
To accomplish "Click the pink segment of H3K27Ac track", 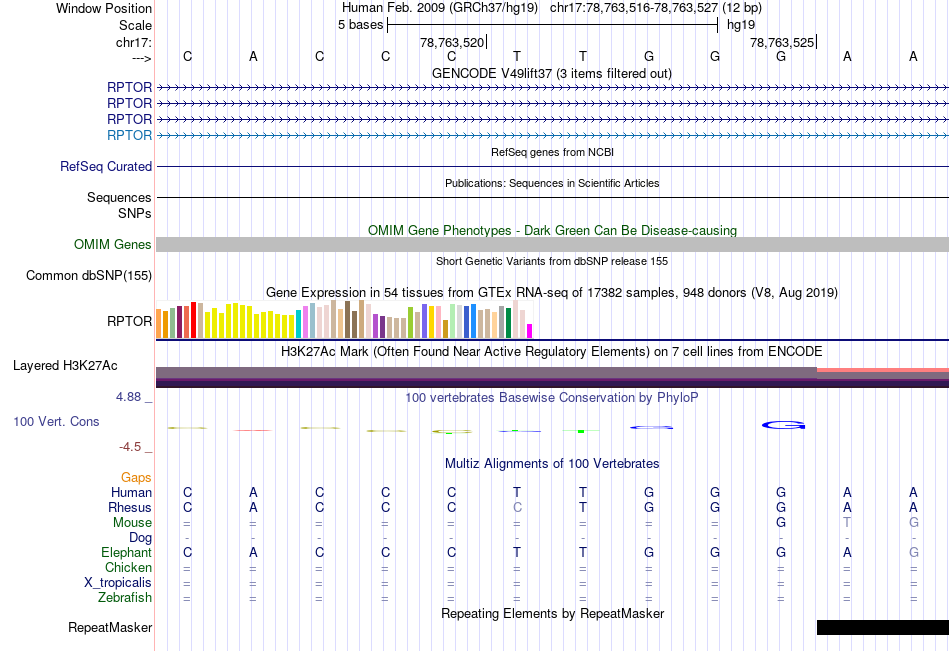I will click(x=883, y=369).
